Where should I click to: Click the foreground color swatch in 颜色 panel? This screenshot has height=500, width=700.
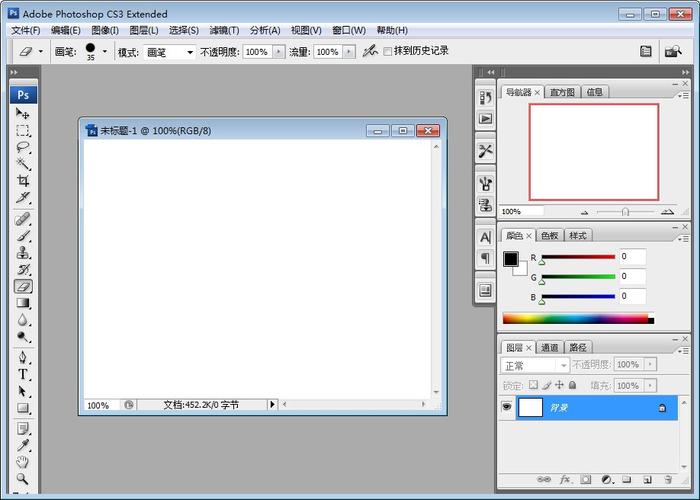point(511,259)
